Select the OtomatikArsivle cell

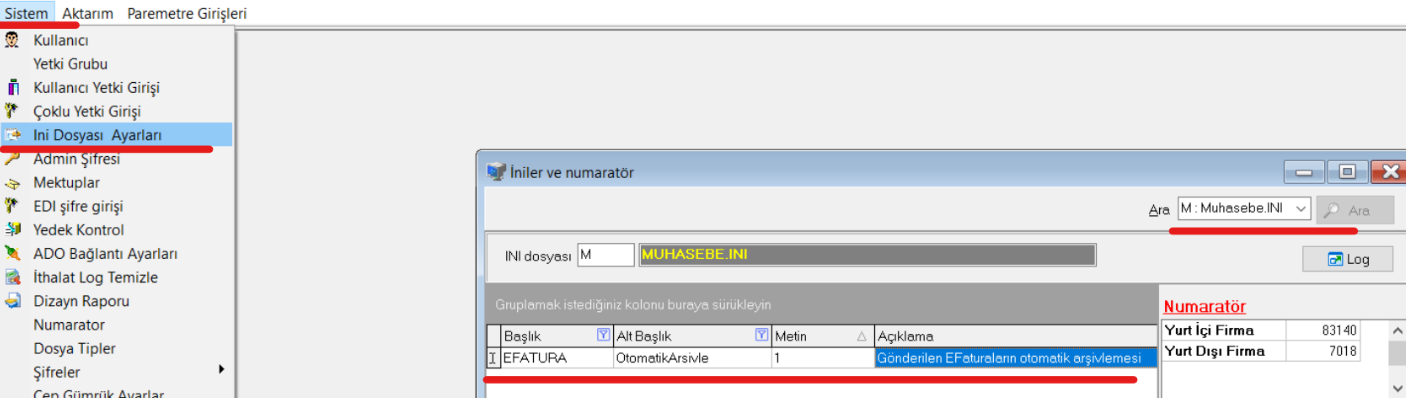(692, 357)
